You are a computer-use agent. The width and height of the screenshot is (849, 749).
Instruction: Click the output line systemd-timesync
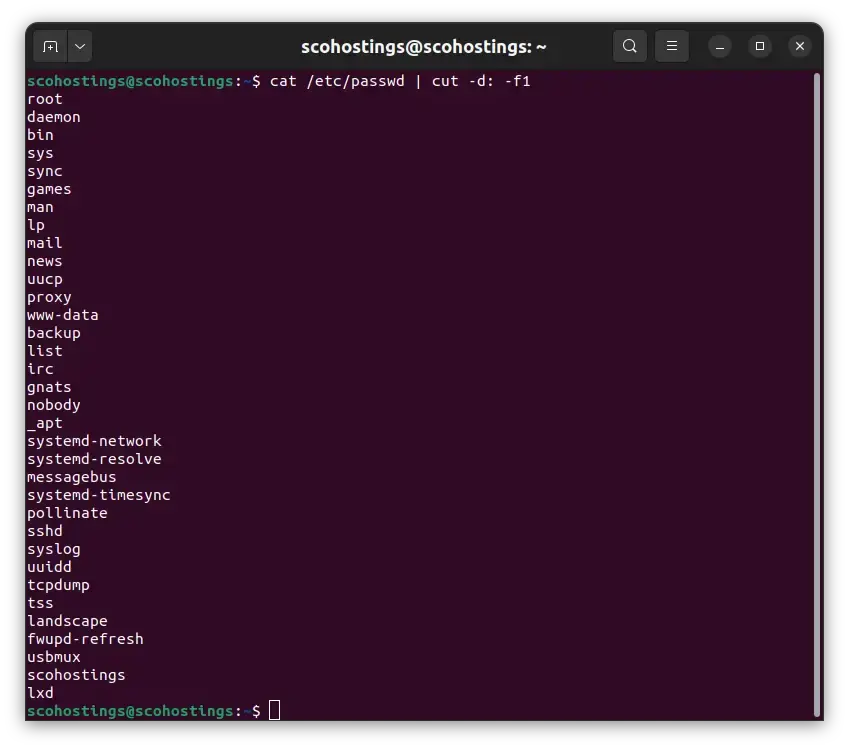tap(99, 494)
